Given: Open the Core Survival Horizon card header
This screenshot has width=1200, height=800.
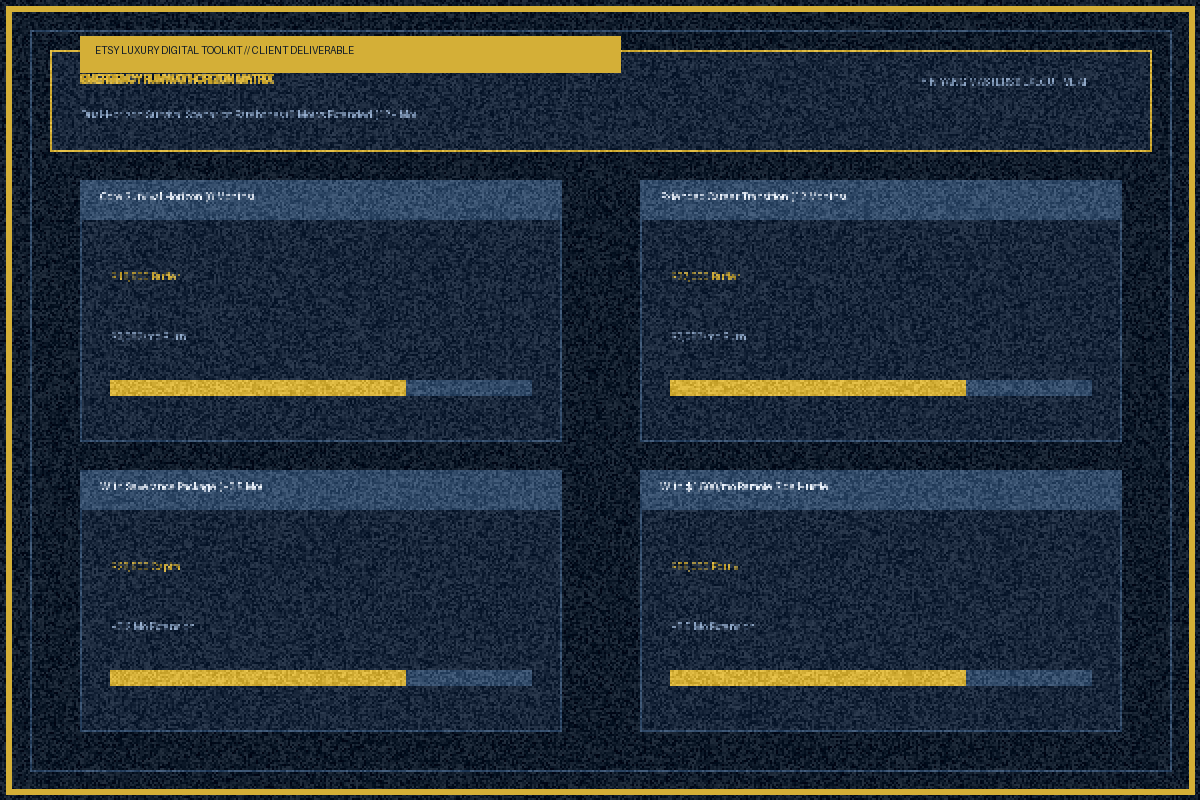Looking at the screenshot, I should tap(321, 199).
